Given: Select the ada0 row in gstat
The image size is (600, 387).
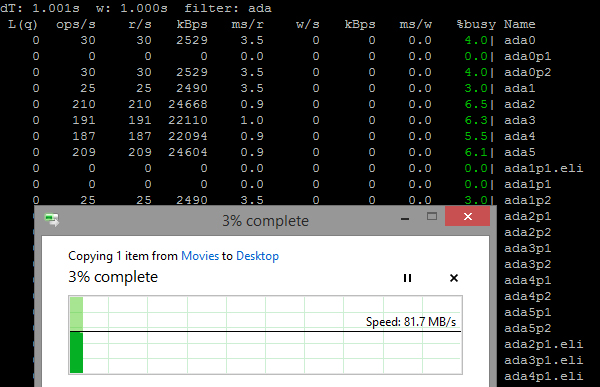Looking at the screenshot, I should click(x=291, y=40).
